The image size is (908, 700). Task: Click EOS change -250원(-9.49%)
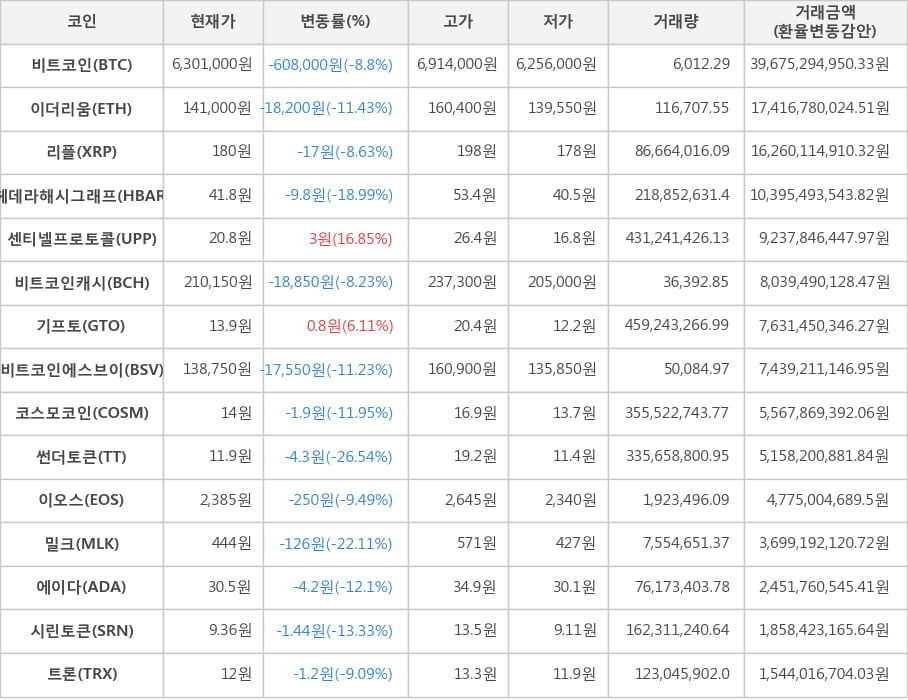pyautogui.click(x=340, y=500)
